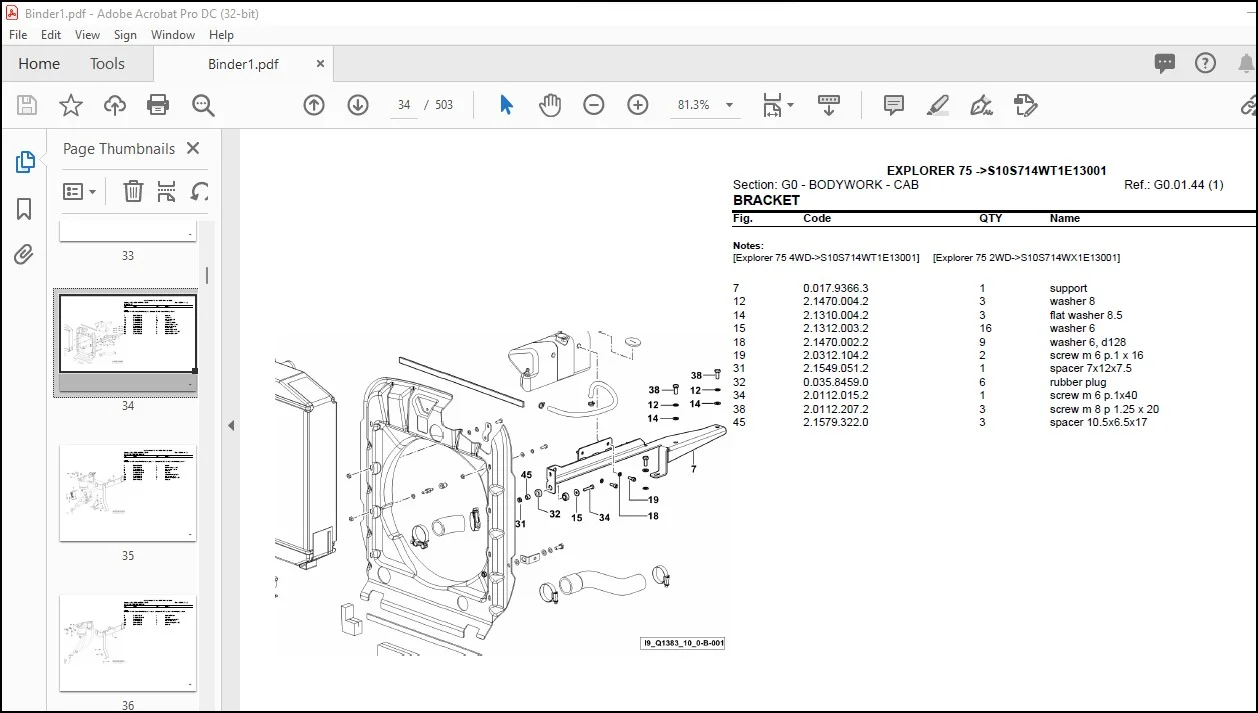1258x713 pixels.
Task: Open the chat notifications icon
Action: coord(1165,63)
